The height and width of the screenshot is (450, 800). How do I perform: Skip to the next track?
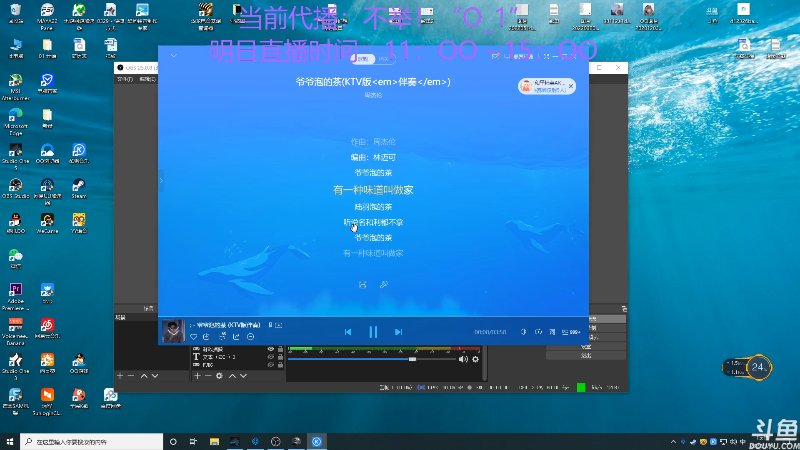[x=398, y=332]
